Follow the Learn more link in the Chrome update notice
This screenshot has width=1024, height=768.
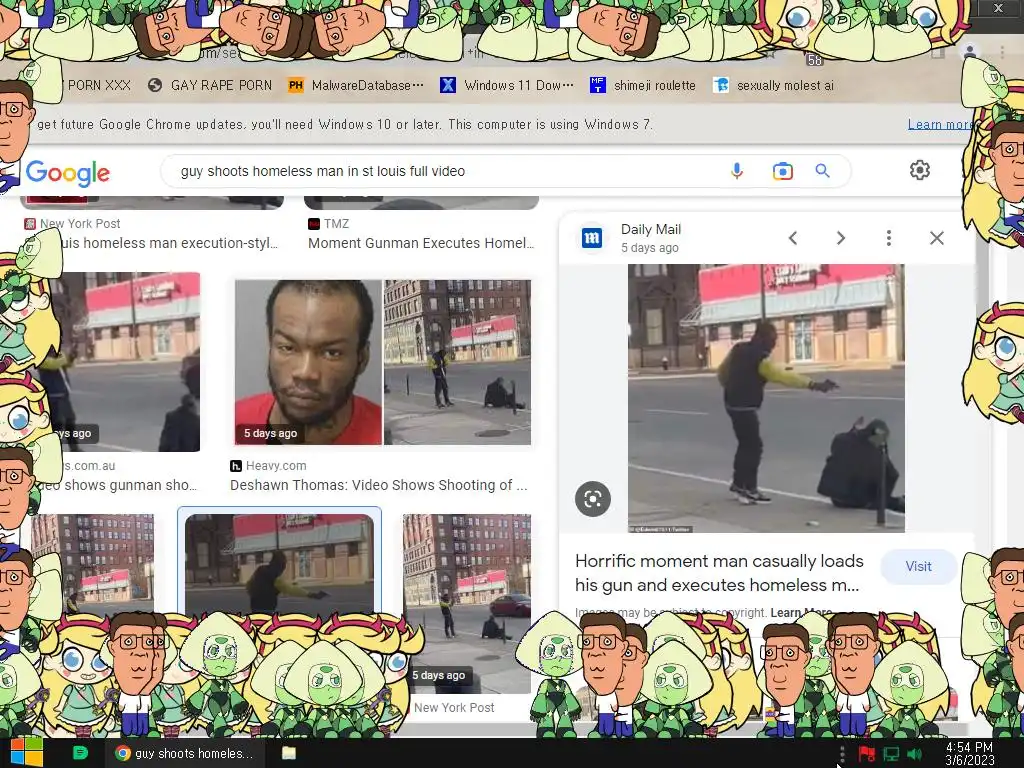(x=939, y=124)
